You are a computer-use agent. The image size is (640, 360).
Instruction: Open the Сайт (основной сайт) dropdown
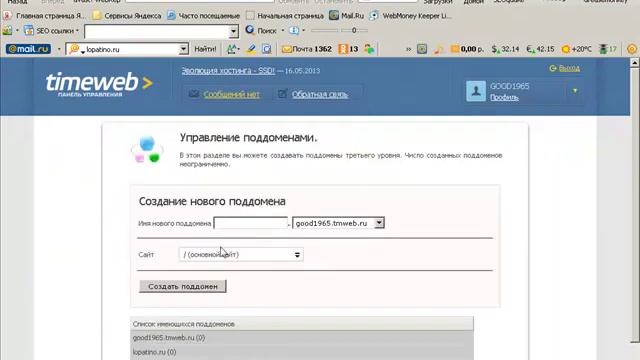click(241, 255)
